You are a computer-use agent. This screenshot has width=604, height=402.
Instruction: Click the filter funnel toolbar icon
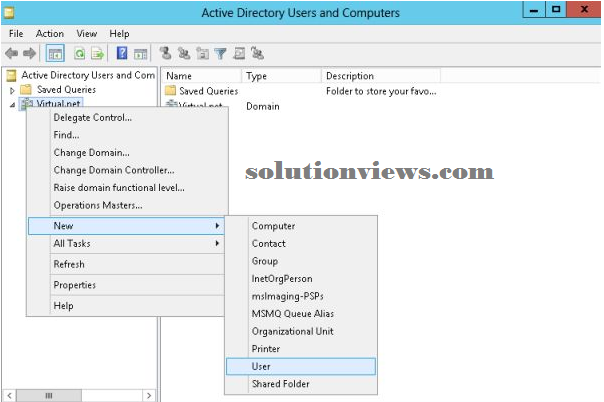[x=221, y=54]
